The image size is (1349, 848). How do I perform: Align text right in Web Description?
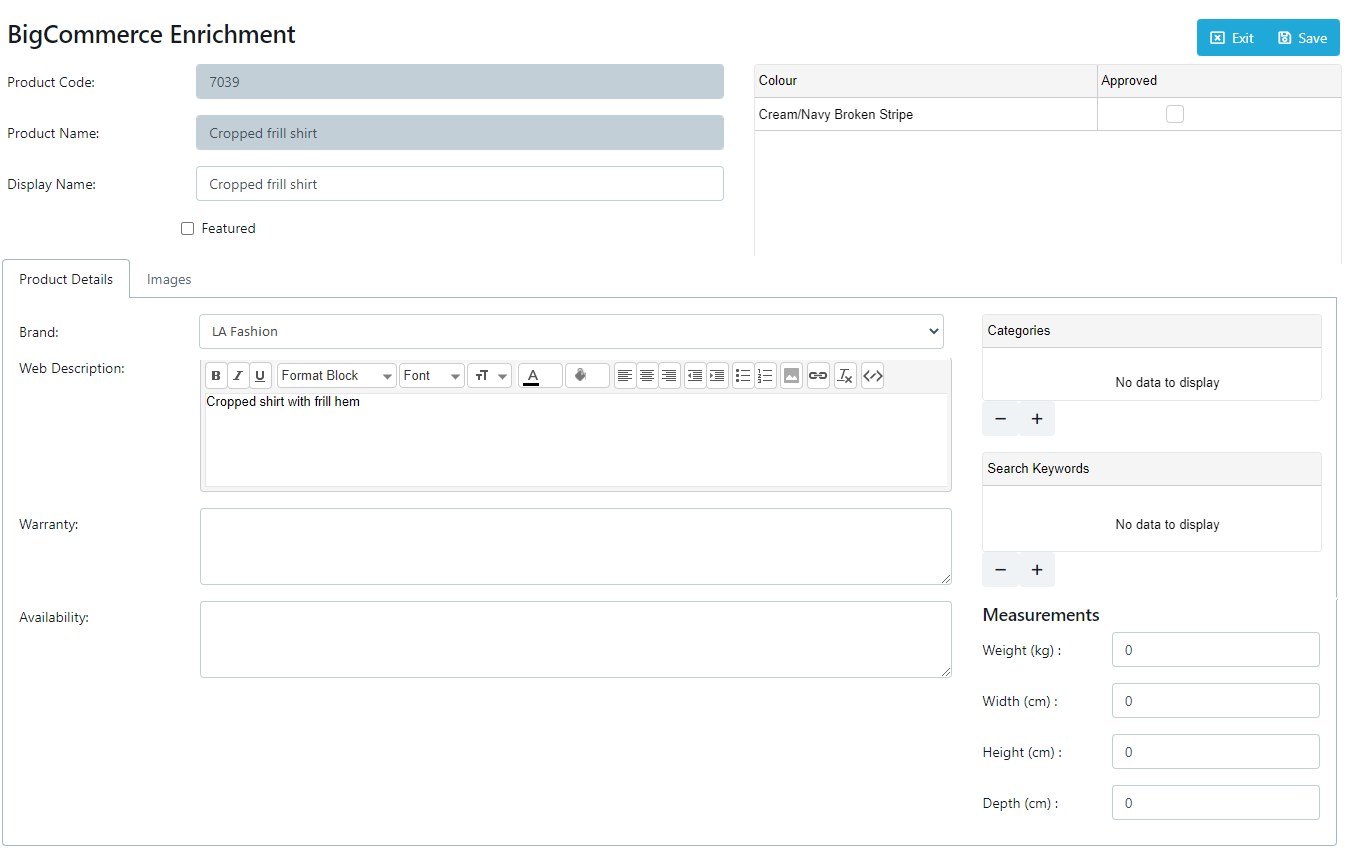(669, 376)
